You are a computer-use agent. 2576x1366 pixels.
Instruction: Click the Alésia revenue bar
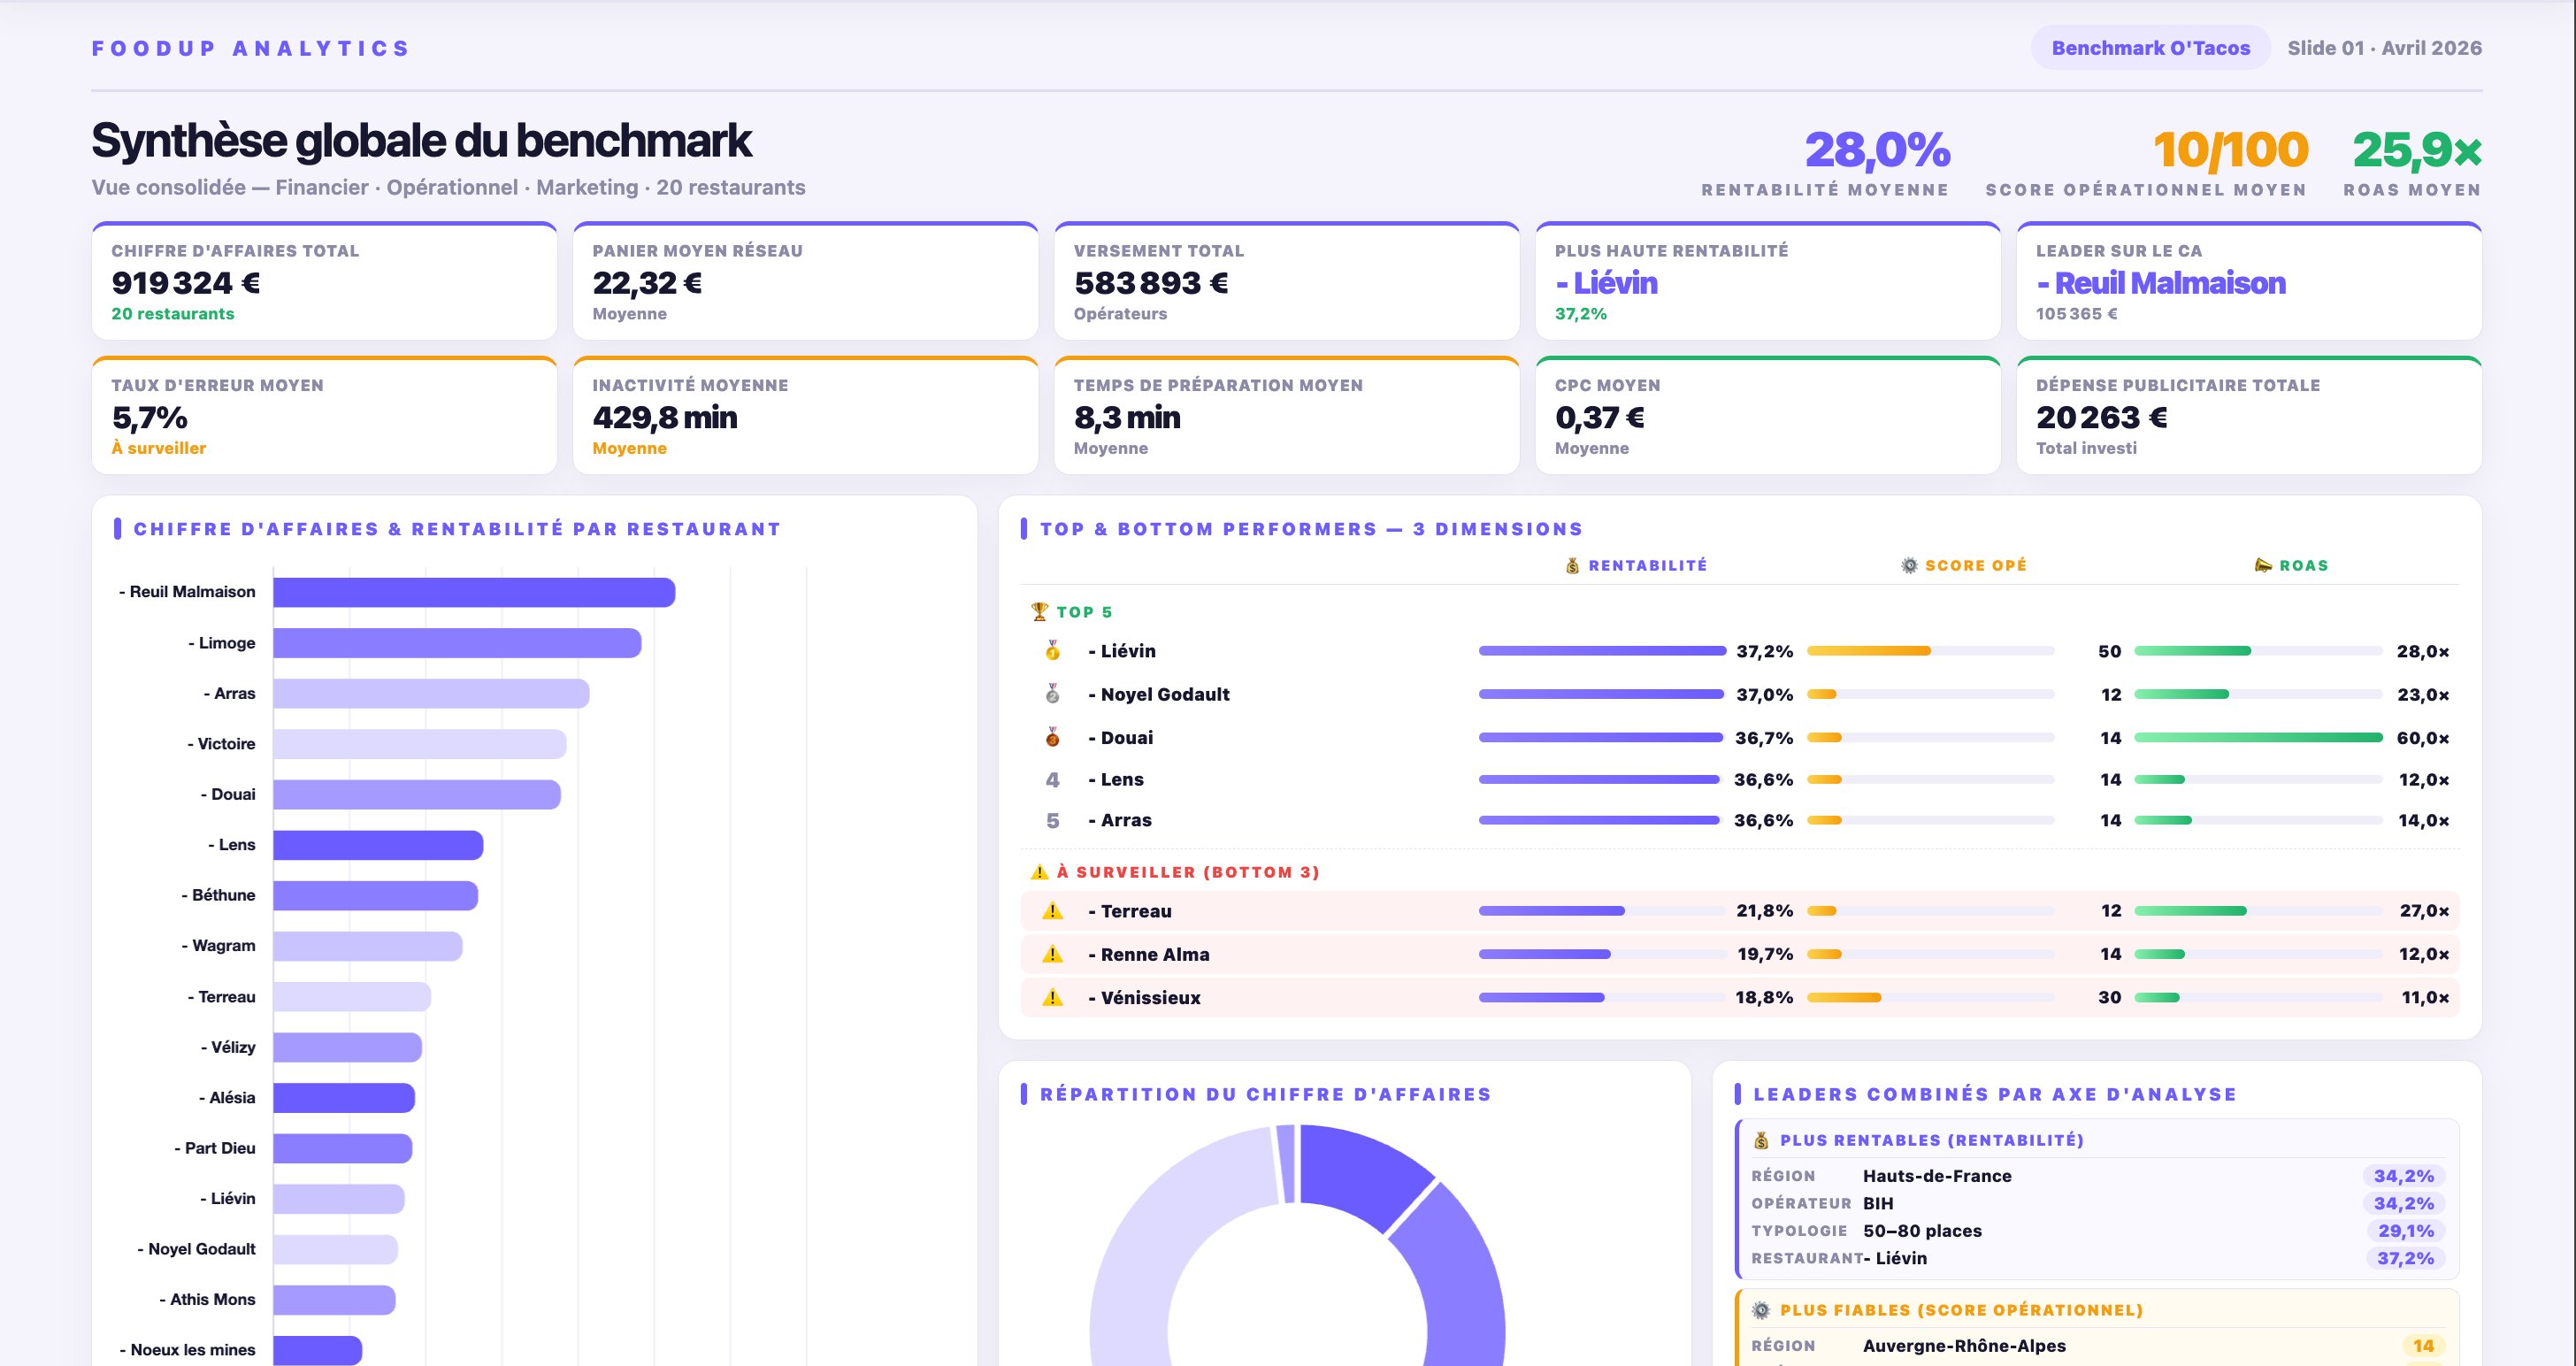click(344, 1097)
